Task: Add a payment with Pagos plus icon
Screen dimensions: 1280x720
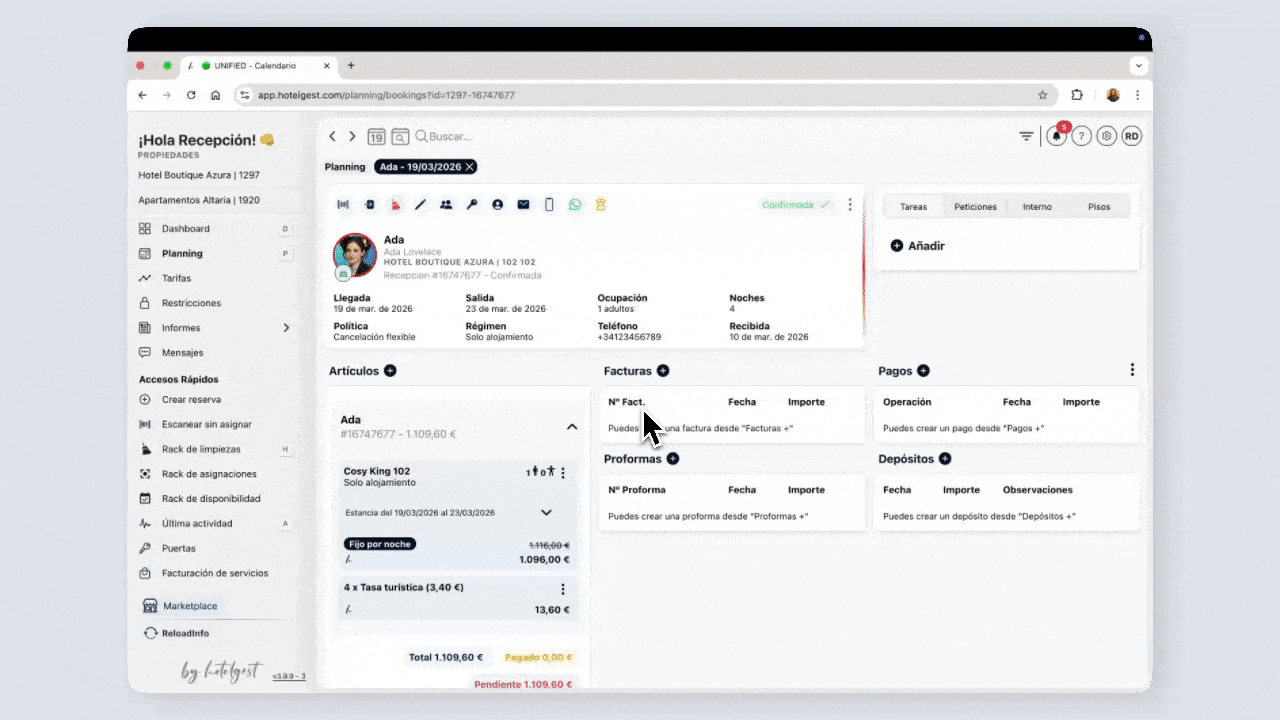Action: [x=923, y=371]
